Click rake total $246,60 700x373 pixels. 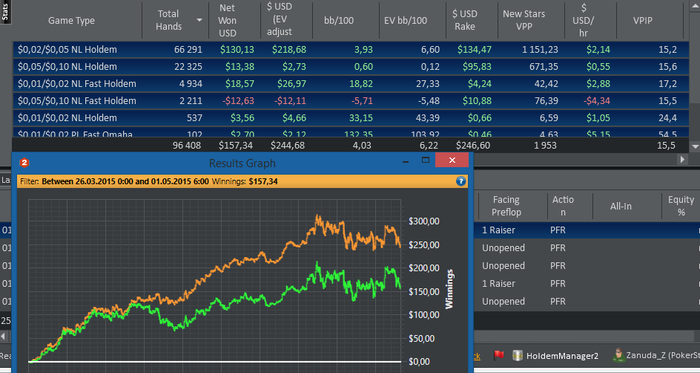[x=473, y=145]
